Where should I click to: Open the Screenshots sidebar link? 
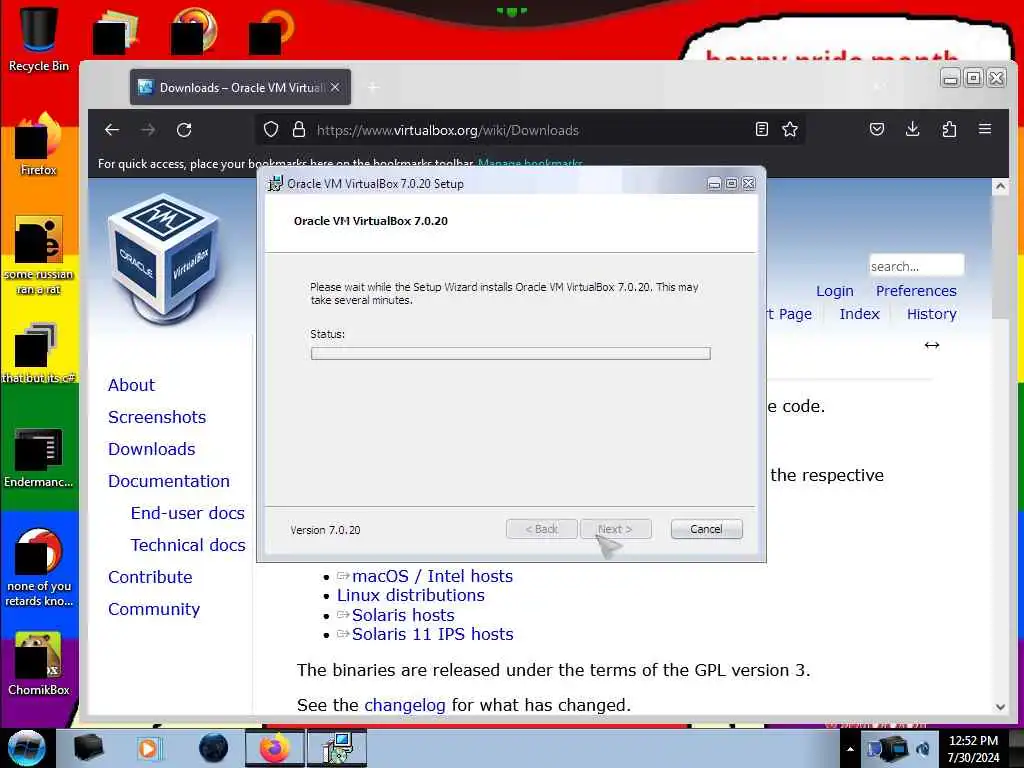pyautogui.click(x=157, y=417)
